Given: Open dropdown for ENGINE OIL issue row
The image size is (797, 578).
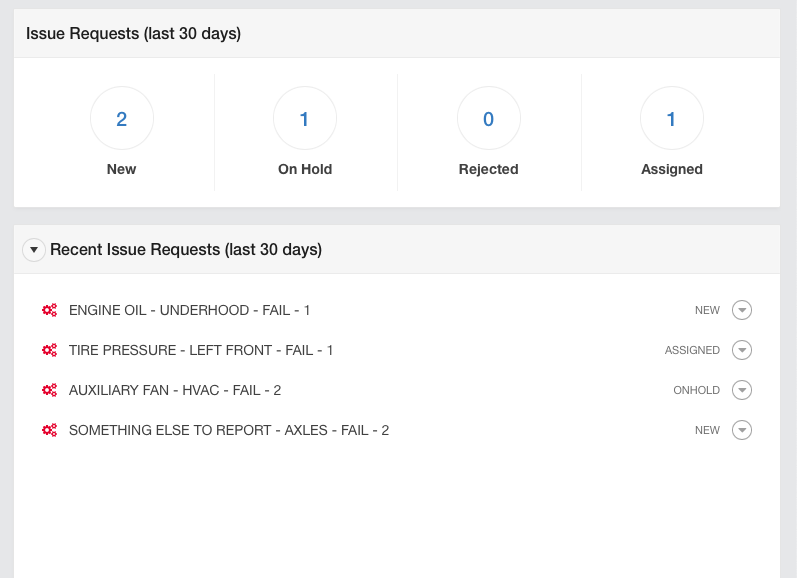Looking at the screenshot, I should pyautogui.click(x=742, y=310).
